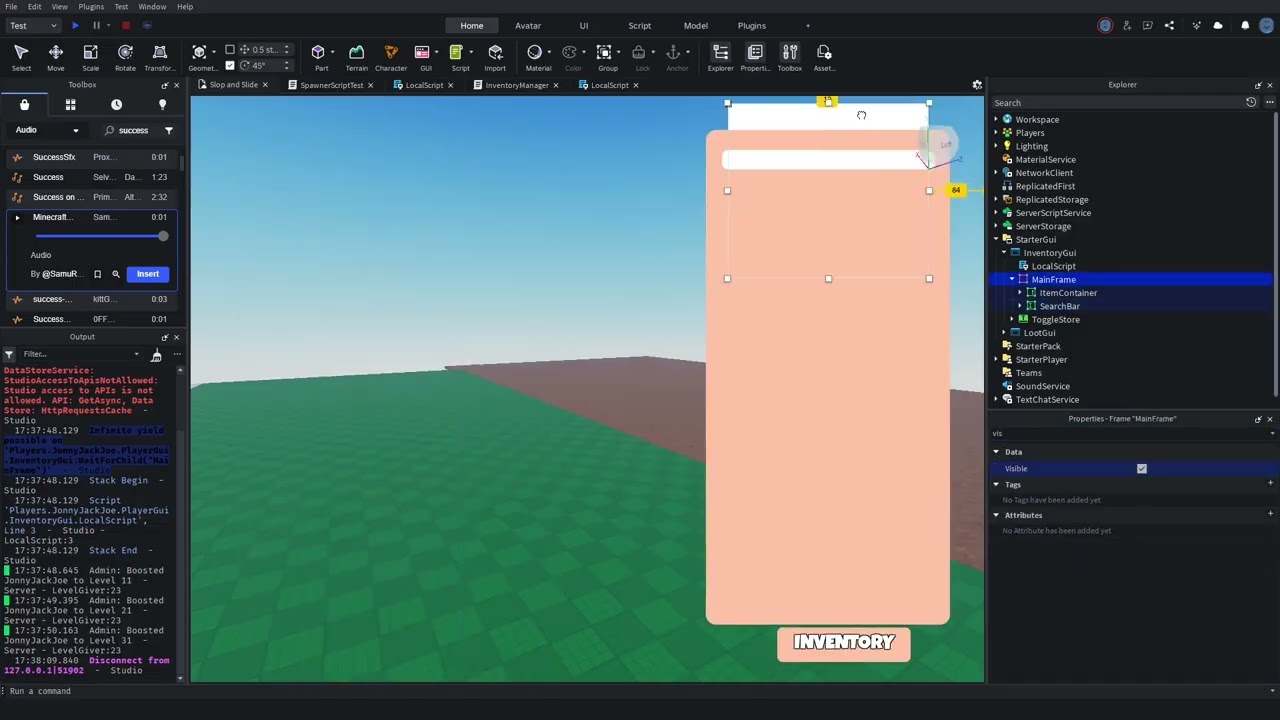Activate the Move tool
The width and height of the screenshot is (1280, 720).
(56, 58)
